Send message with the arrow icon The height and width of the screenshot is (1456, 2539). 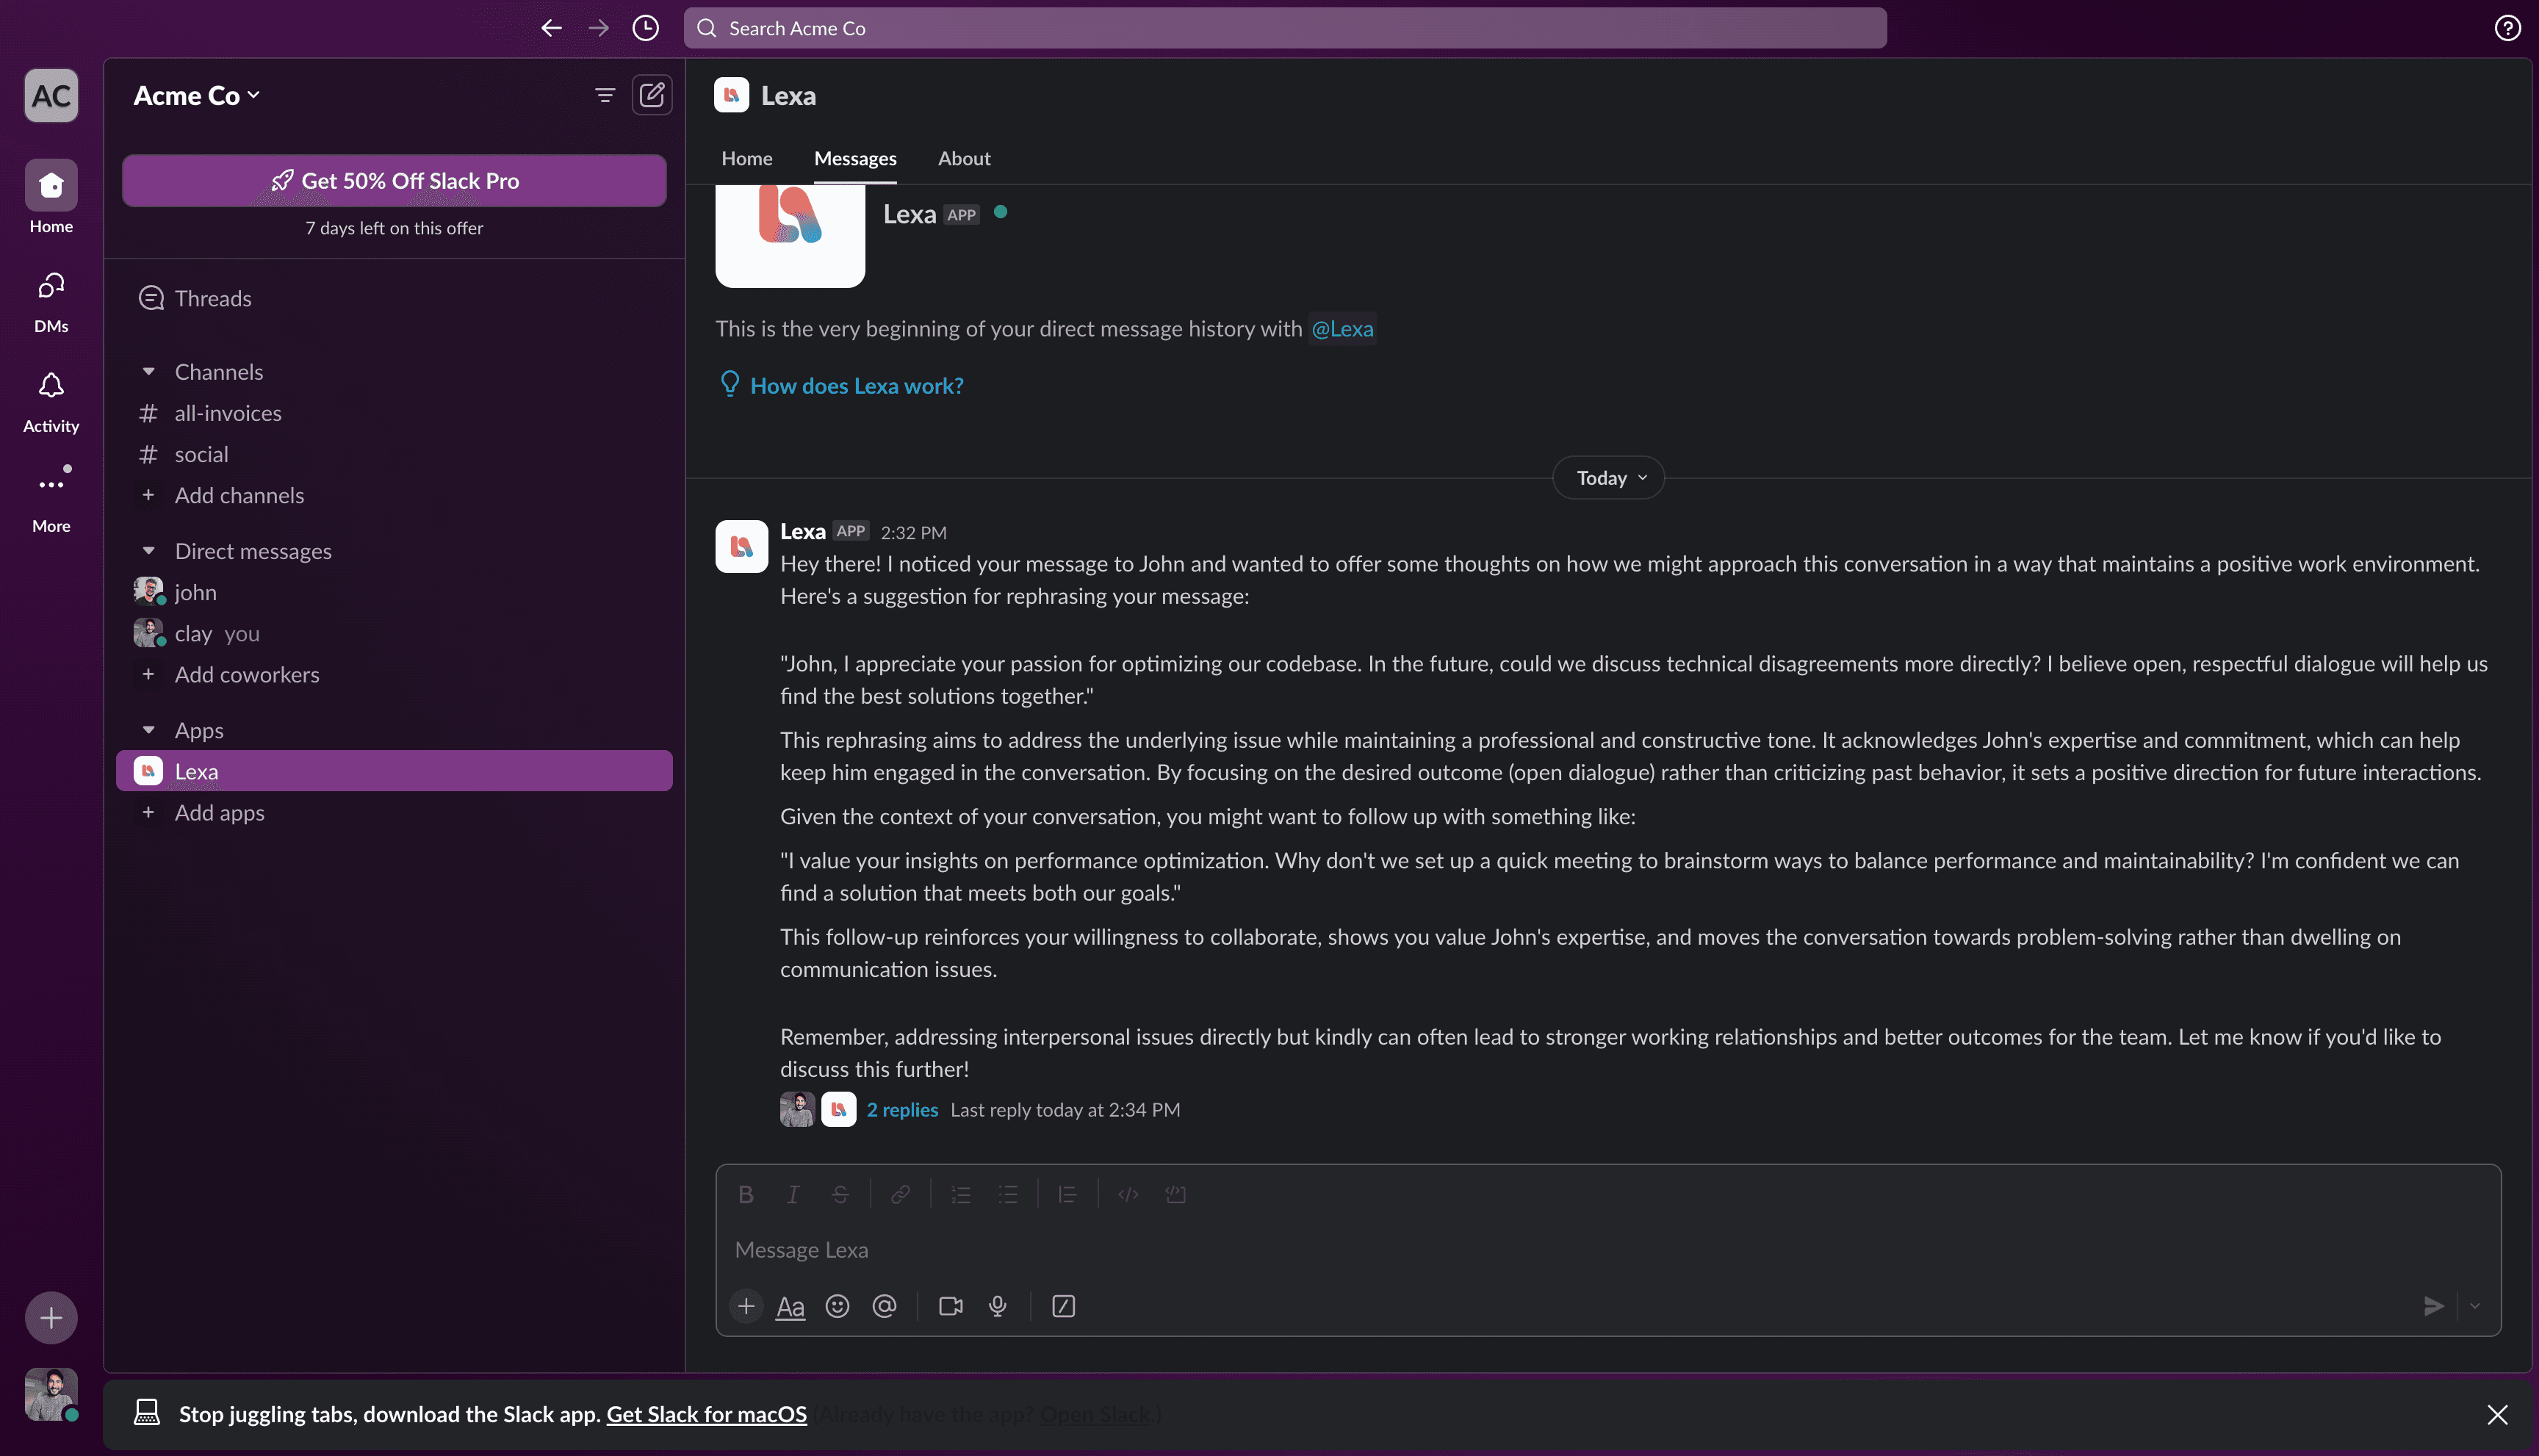[x=2434, y=1306]
